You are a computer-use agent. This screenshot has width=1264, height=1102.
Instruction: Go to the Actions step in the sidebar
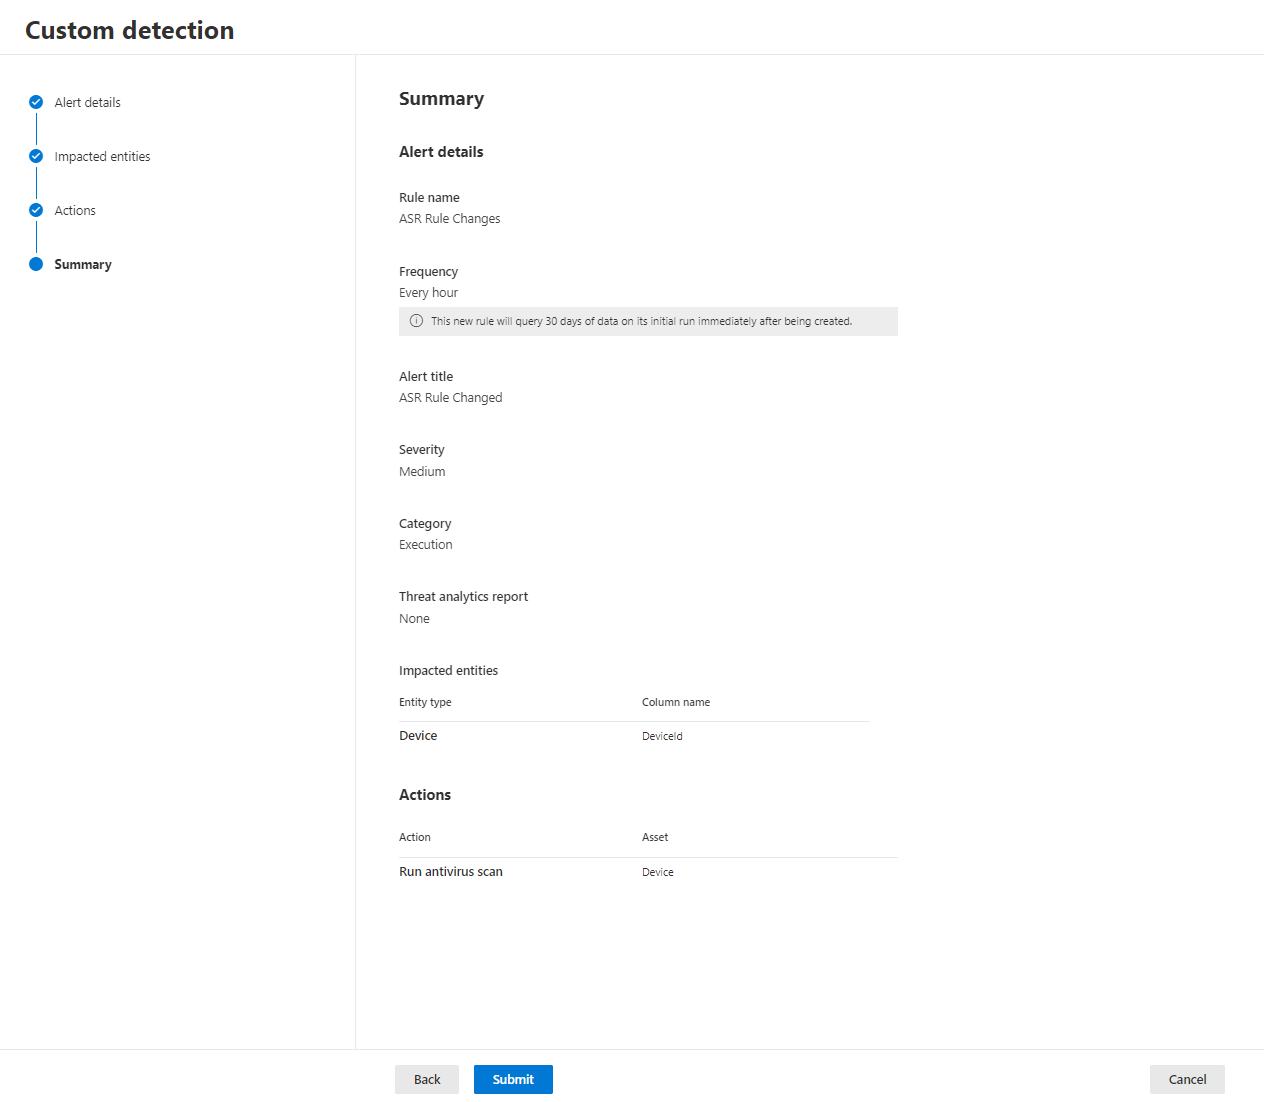tap(75, 210)
